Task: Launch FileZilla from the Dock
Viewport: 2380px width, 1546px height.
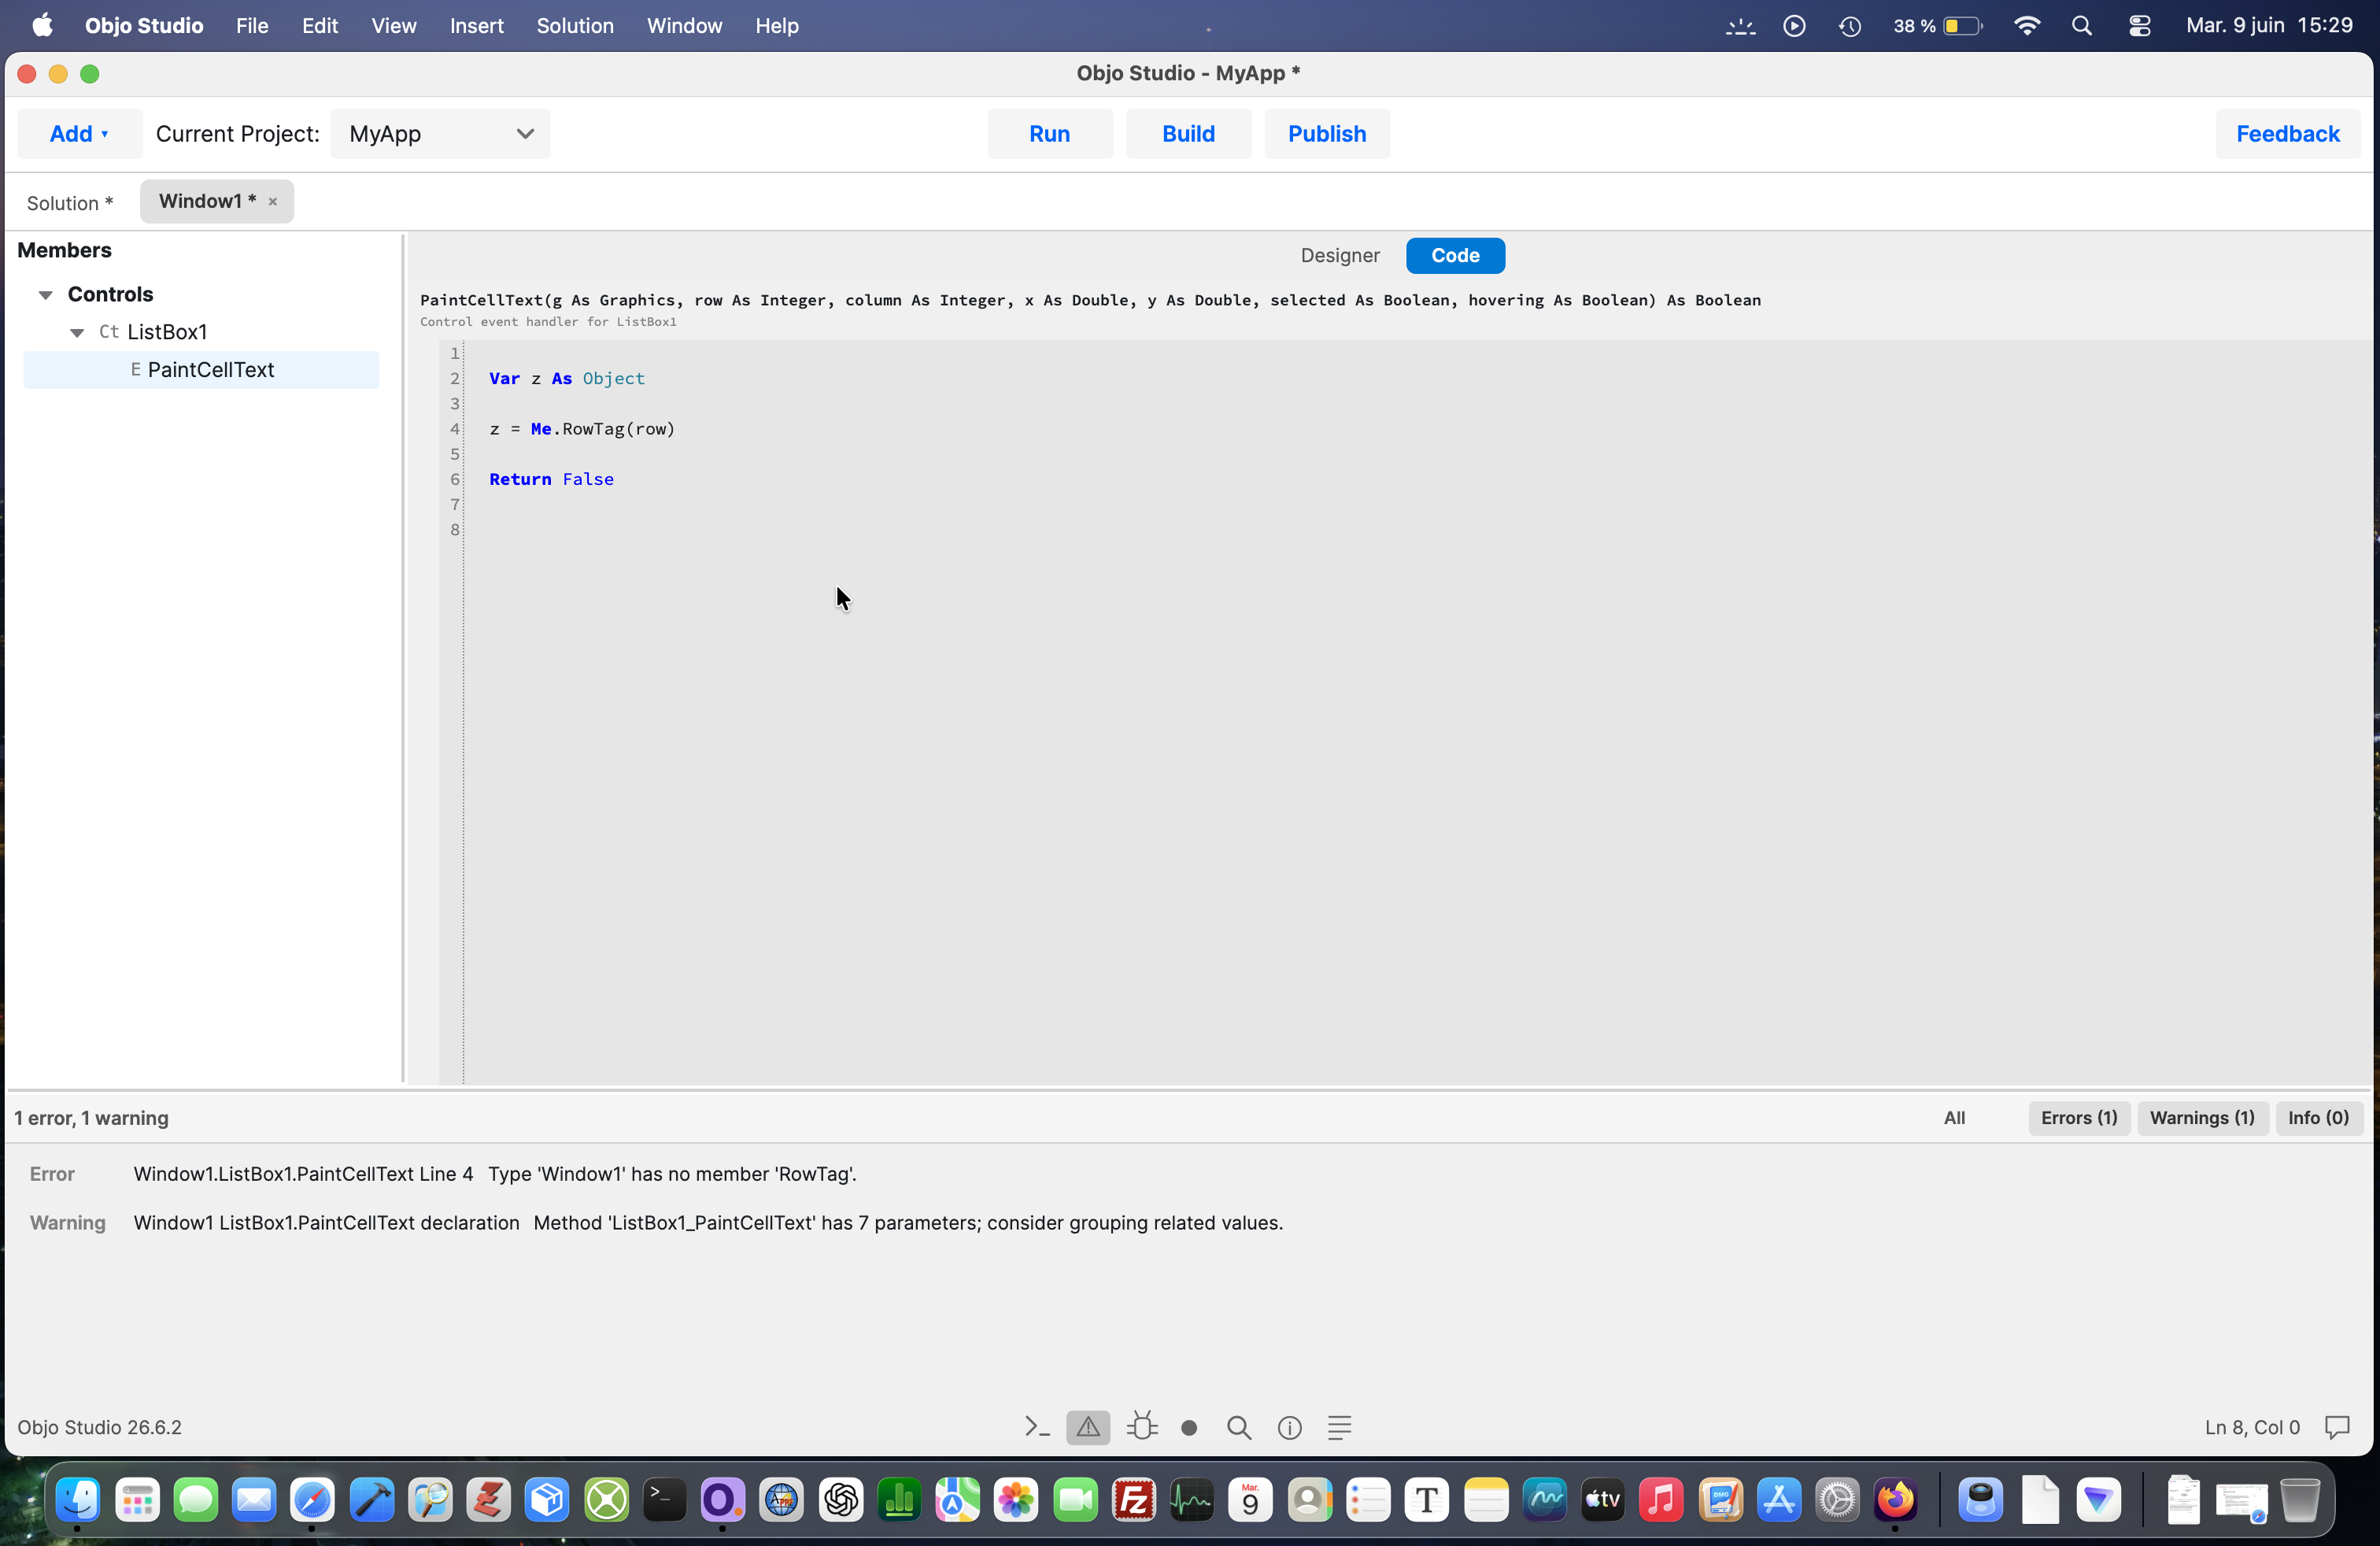Action: point(1133,1499)
